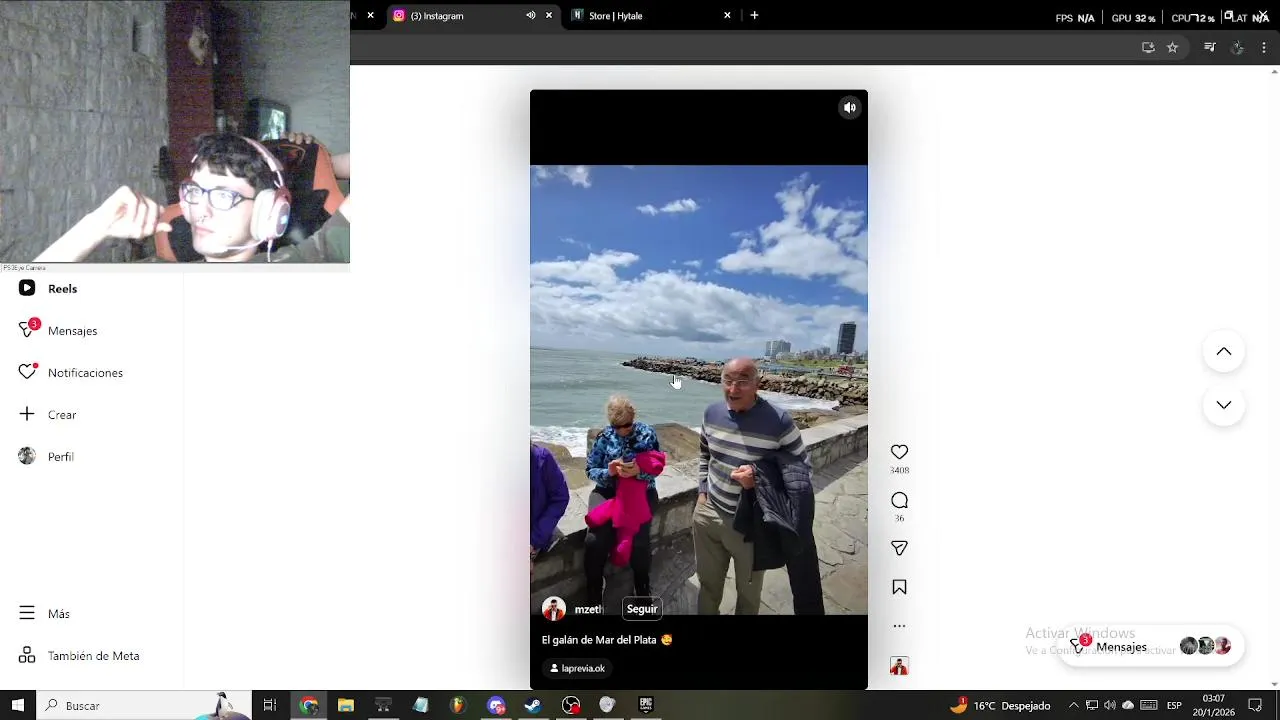Open Task View in the taskbar

click(x=270, y=705)
